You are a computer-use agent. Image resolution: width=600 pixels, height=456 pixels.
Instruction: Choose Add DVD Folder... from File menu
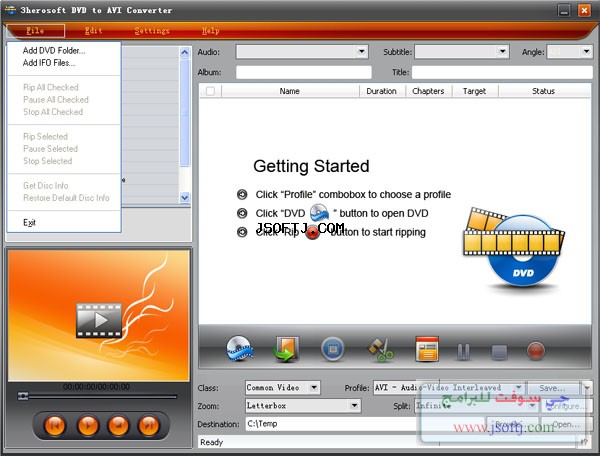[54, 50]
